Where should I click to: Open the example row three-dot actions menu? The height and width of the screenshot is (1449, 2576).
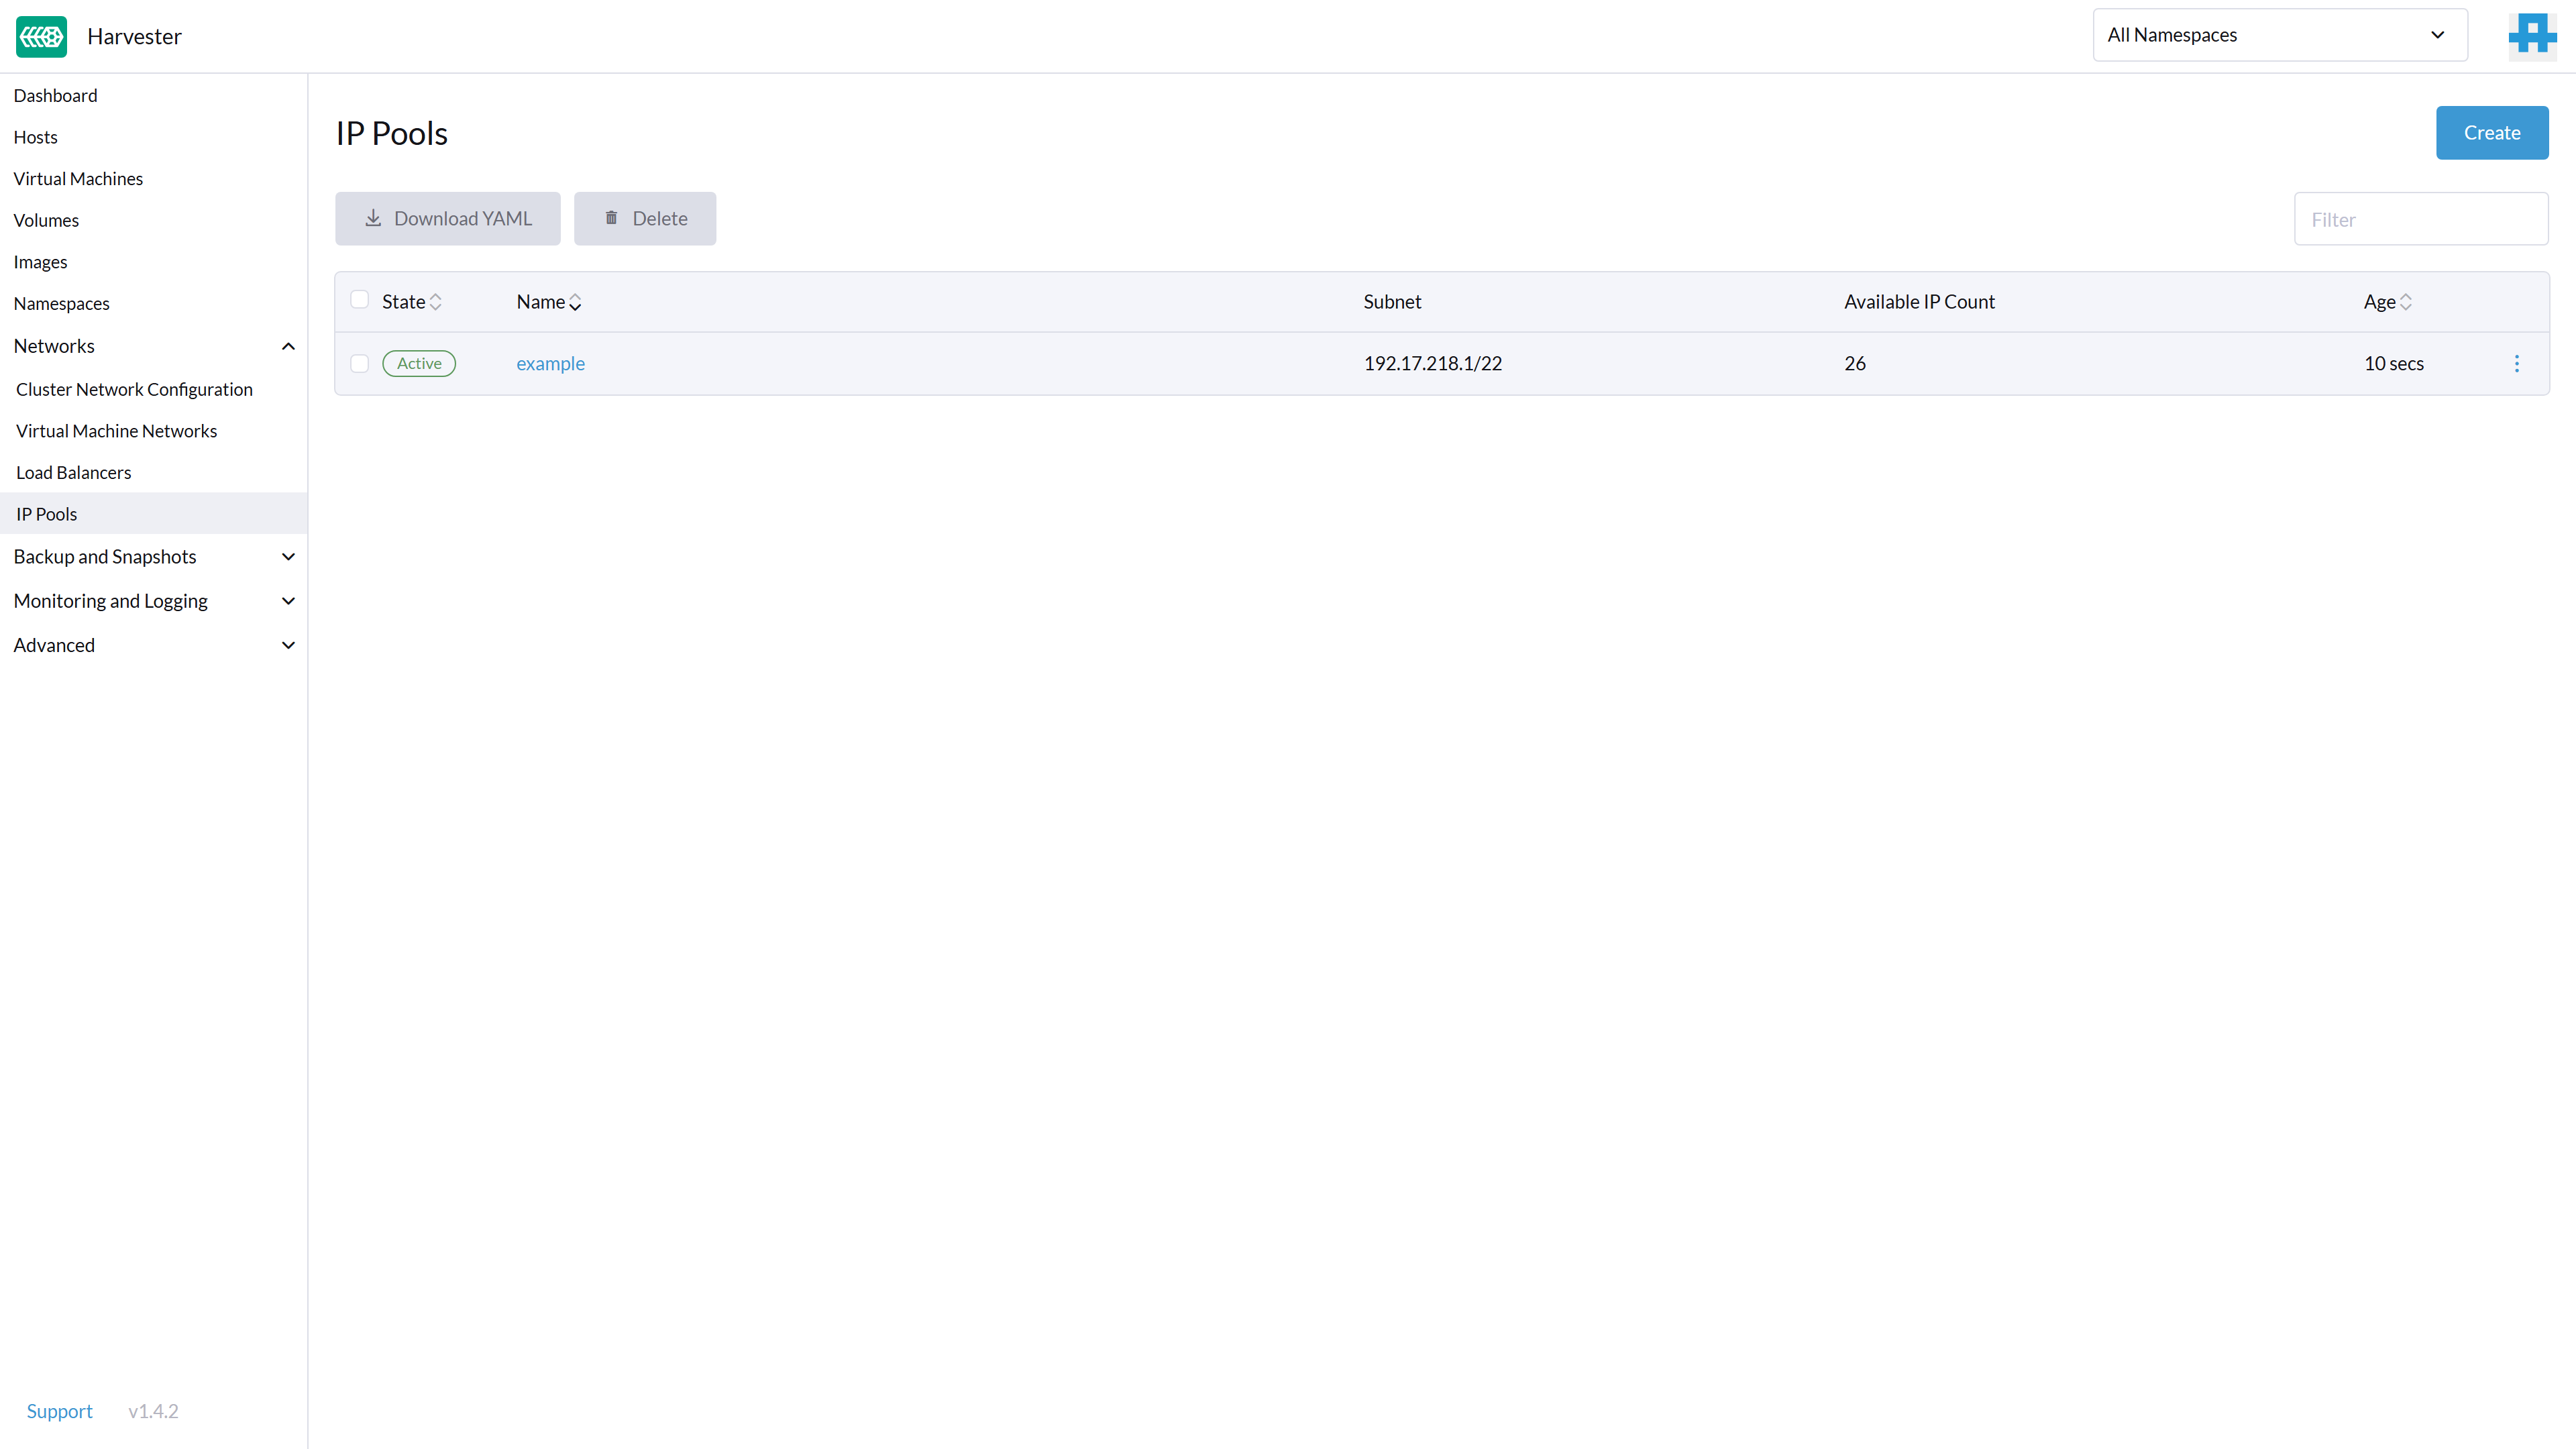pyautogui.click(x=2516, y=364)
